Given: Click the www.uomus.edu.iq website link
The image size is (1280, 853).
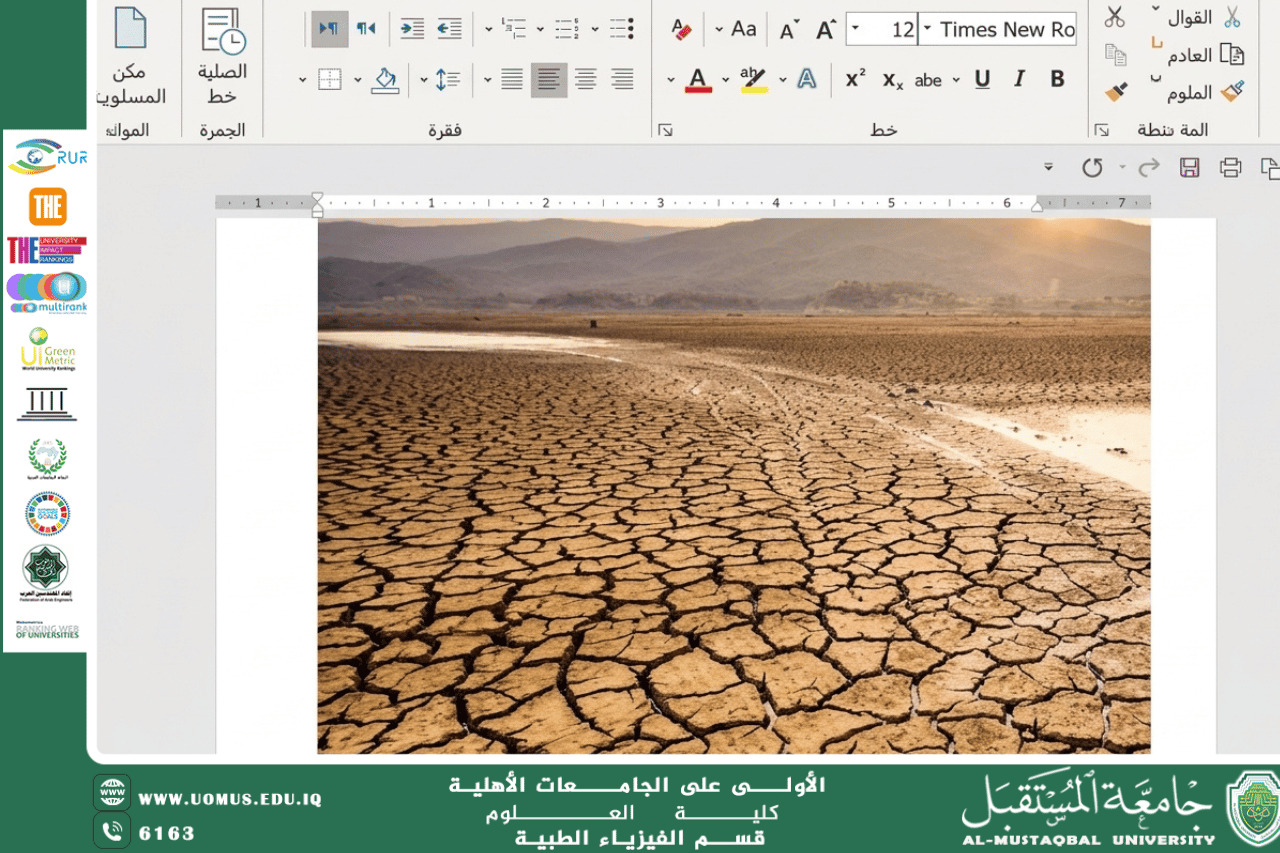Looking at the screenshot, I should click(x=230, y=799).
